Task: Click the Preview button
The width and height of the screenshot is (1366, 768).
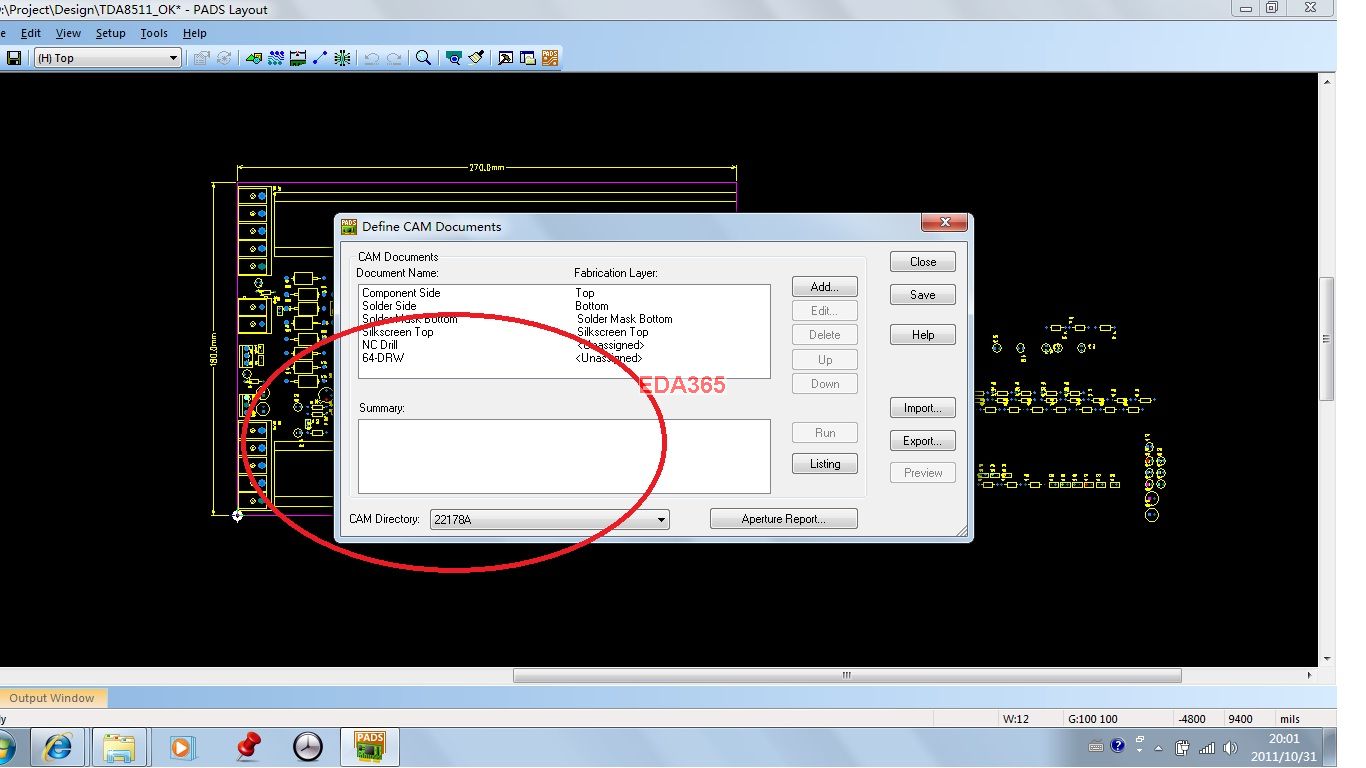Action: point(923,473)
